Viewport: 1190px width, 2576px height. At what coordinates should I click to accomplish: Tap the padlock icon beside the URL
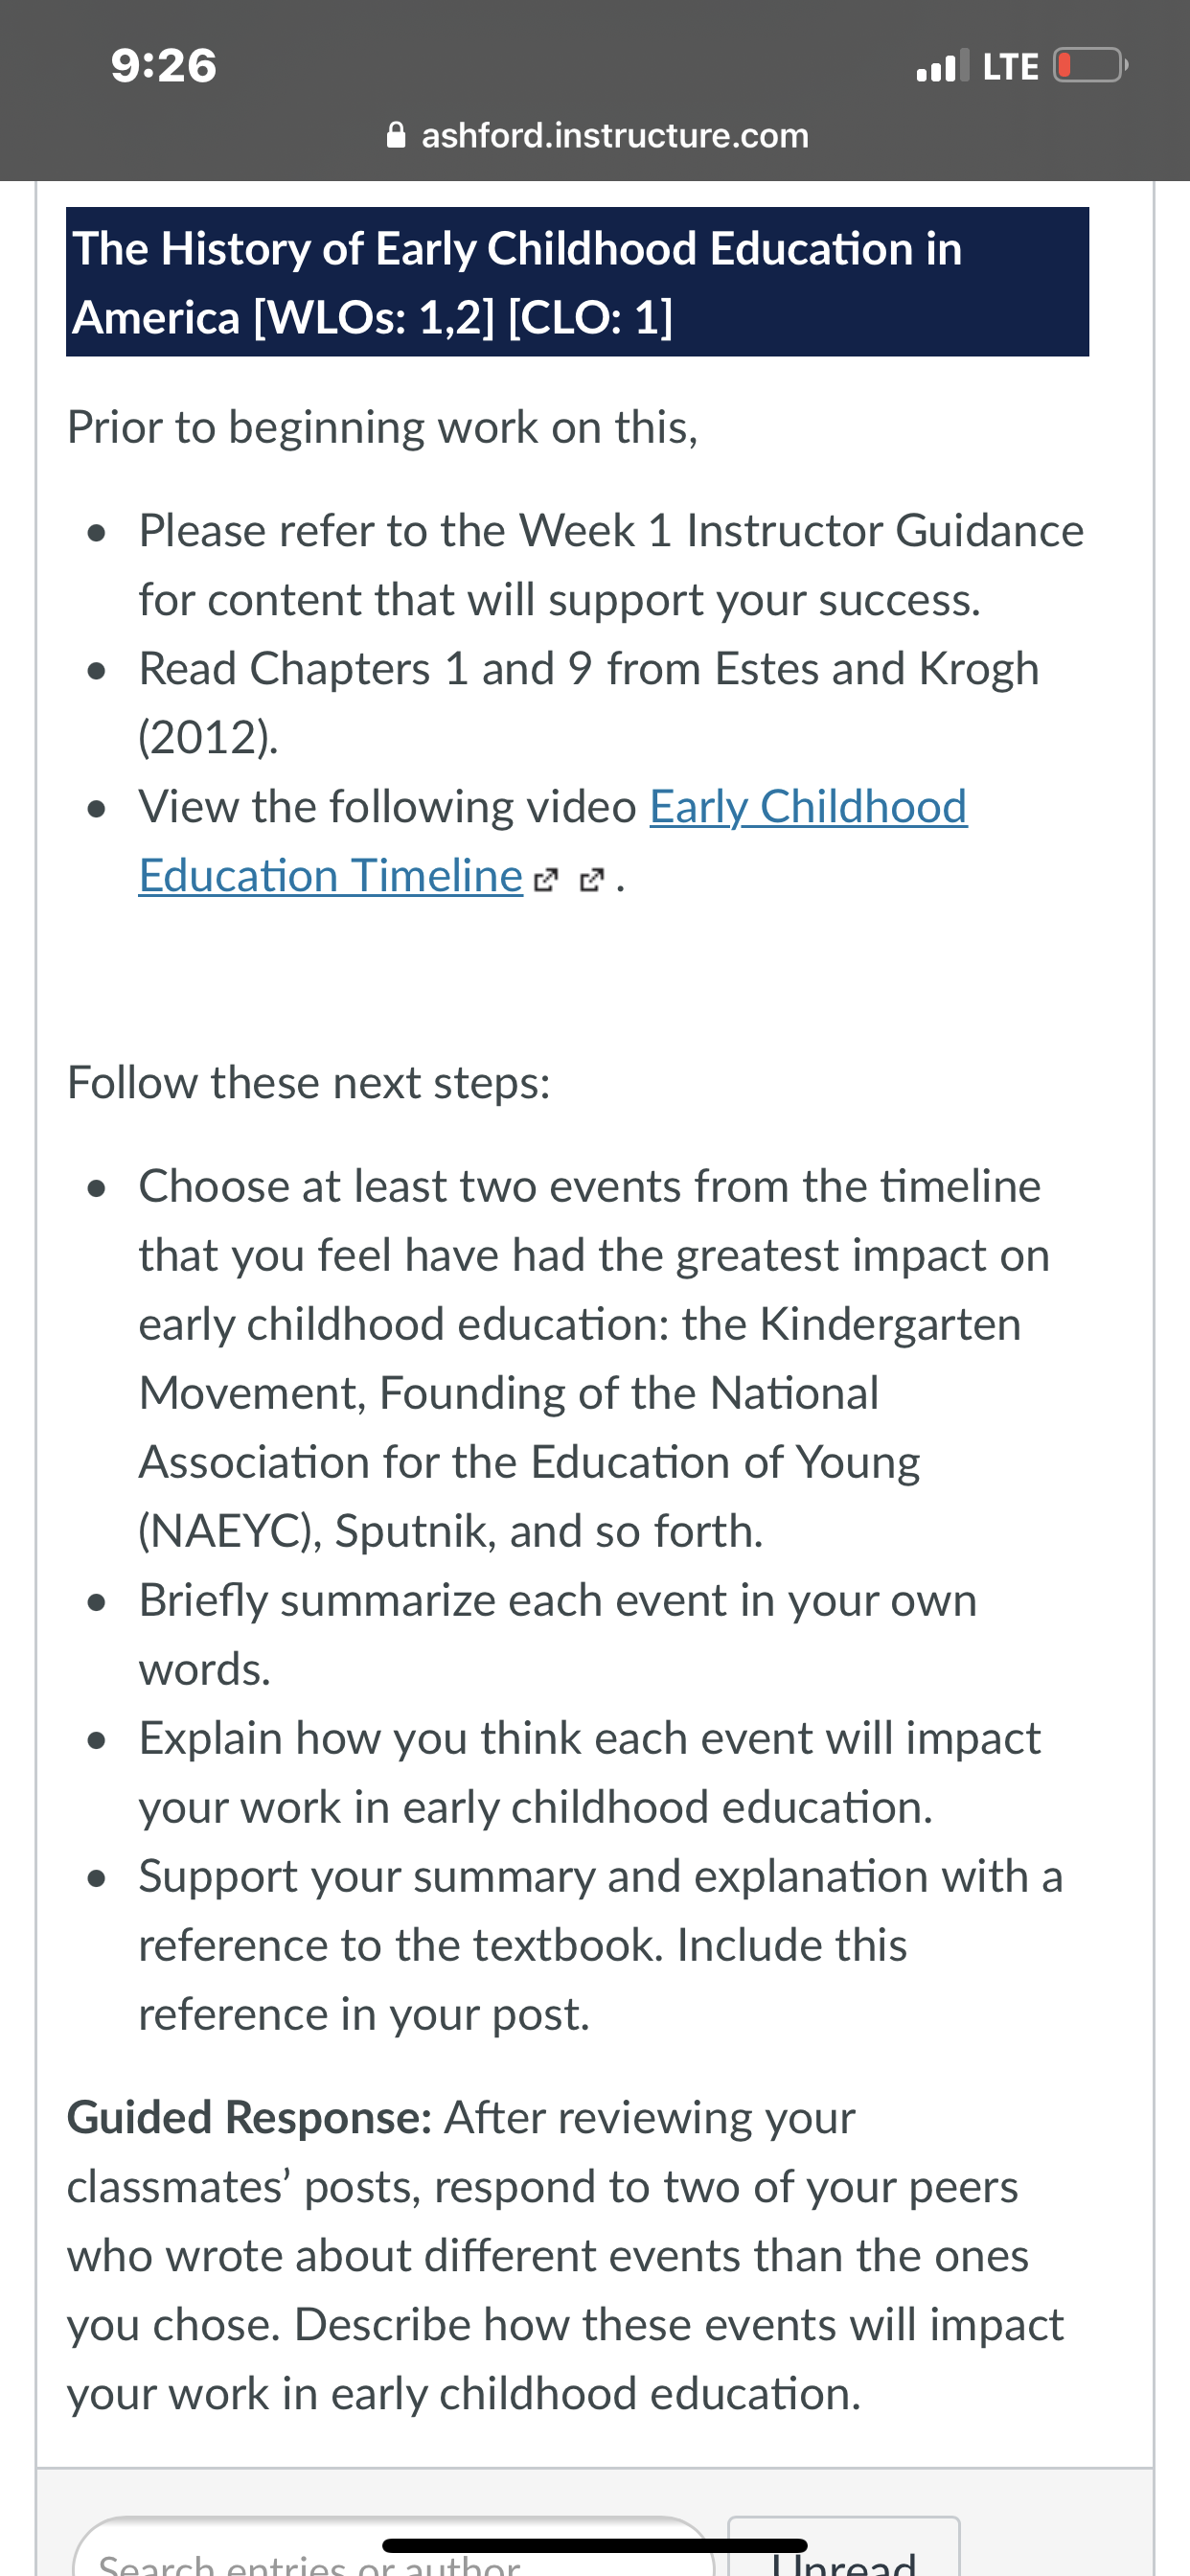pyautogui.click(x=396, y=135)
